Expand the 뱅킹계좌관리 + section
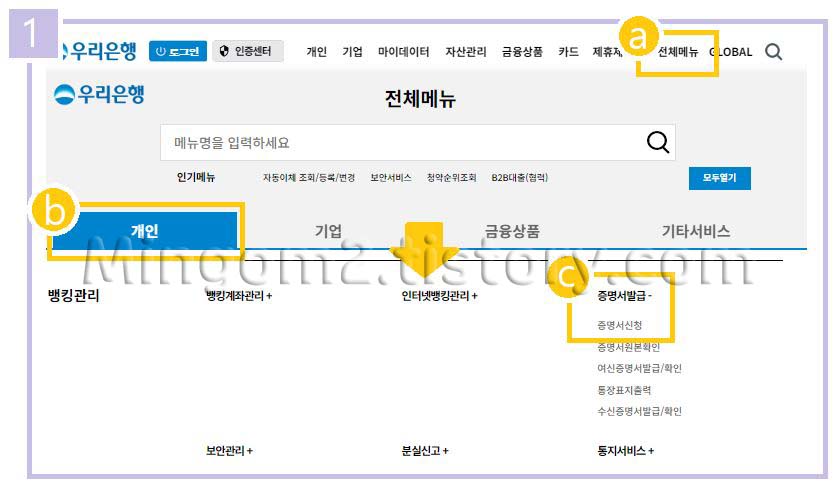Image resolution: width=838 pixels, height=488 pixels. pos(239,296)
